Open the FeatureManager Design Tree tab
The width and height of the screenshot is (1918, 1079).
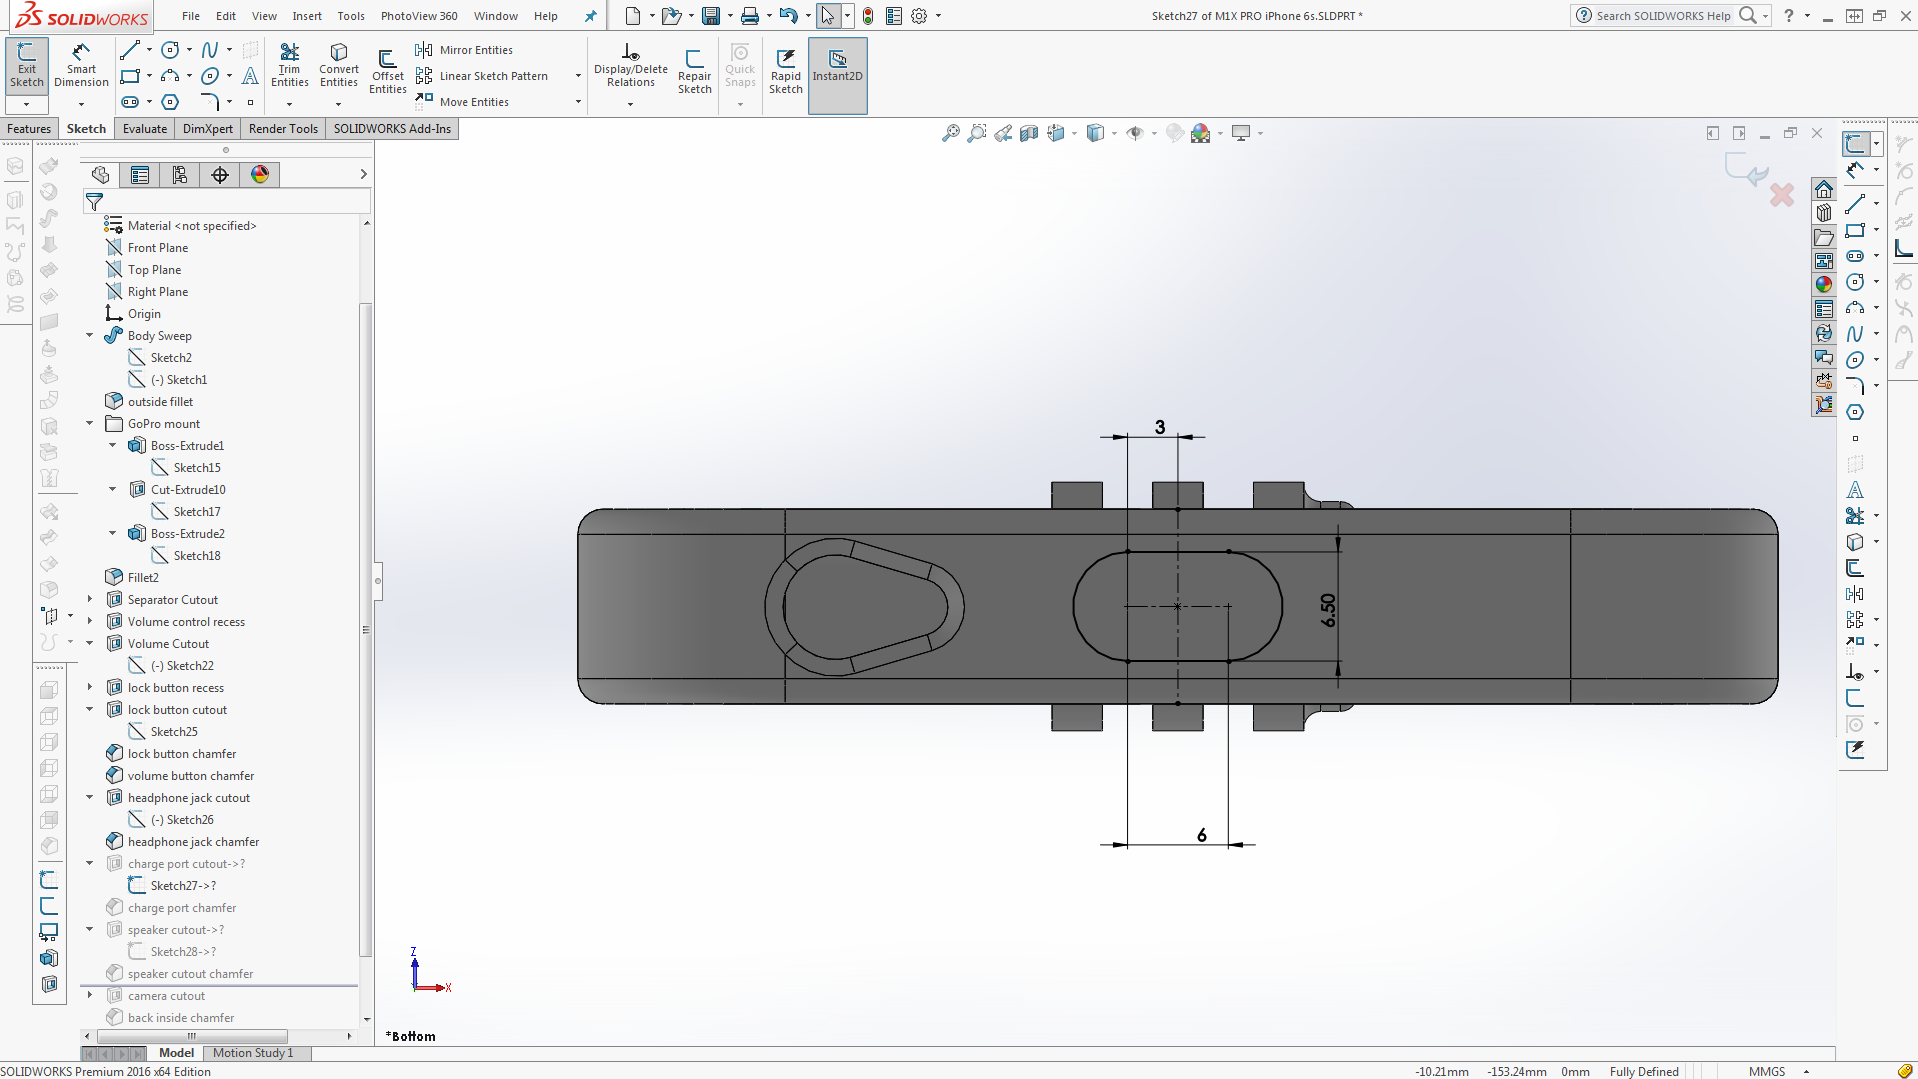point(100,175)
